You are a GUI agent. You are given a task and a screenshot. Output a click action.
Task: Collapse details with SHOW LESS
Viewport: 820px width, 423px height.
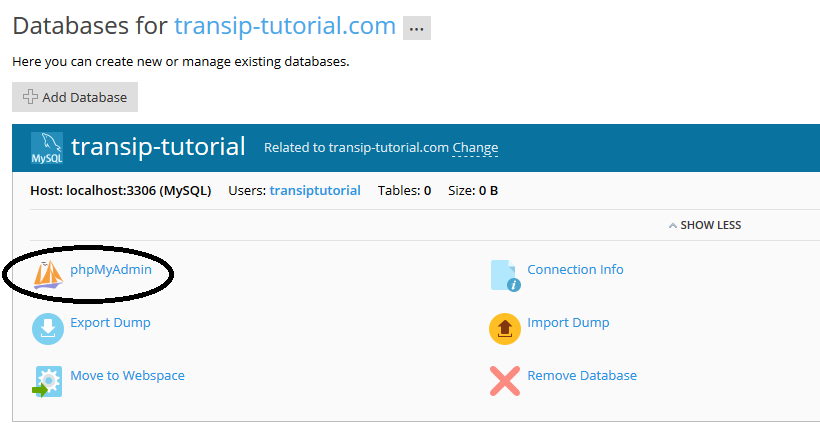point(705,225)
